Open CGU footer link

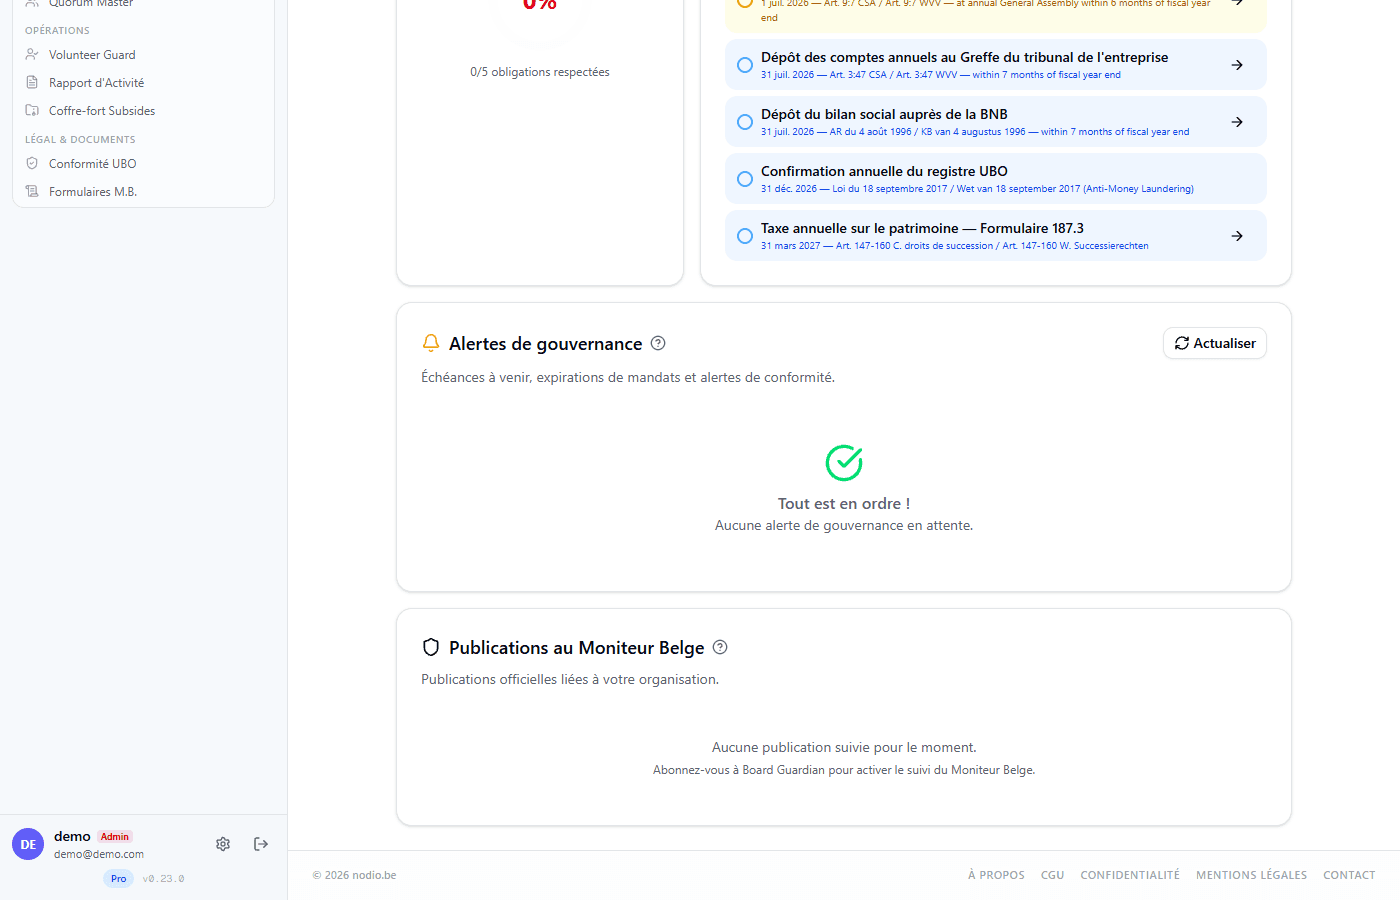[1052, 875]
